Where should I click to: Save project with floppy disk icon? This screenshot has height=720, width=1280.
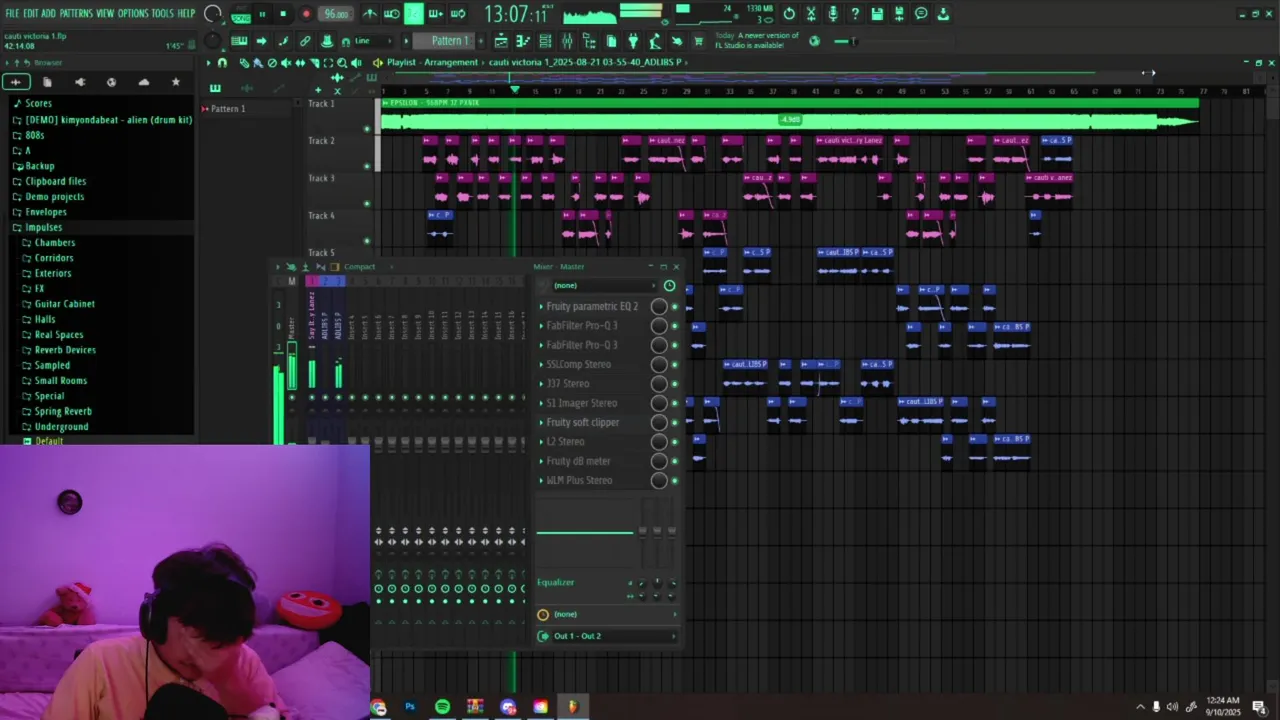tap(877, 14)
